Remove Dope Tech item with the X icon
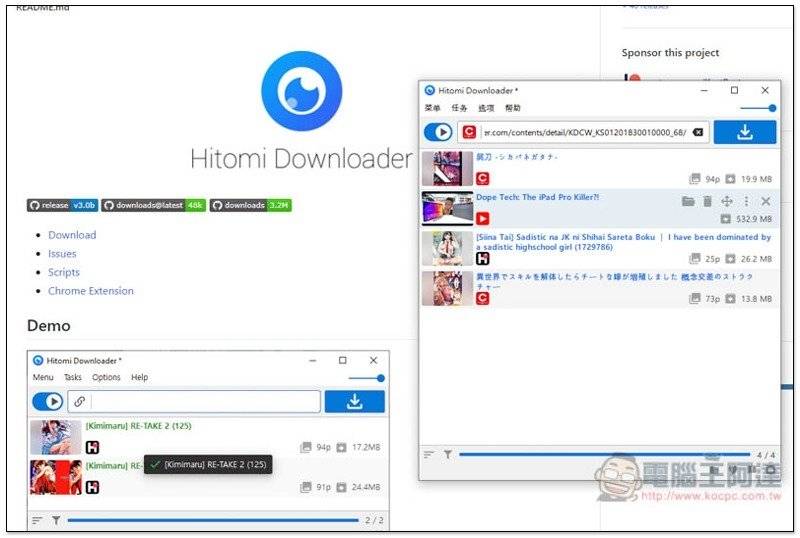Image resolution: width=800 pixels, height=538 pixels. click(x=765, y=201)
